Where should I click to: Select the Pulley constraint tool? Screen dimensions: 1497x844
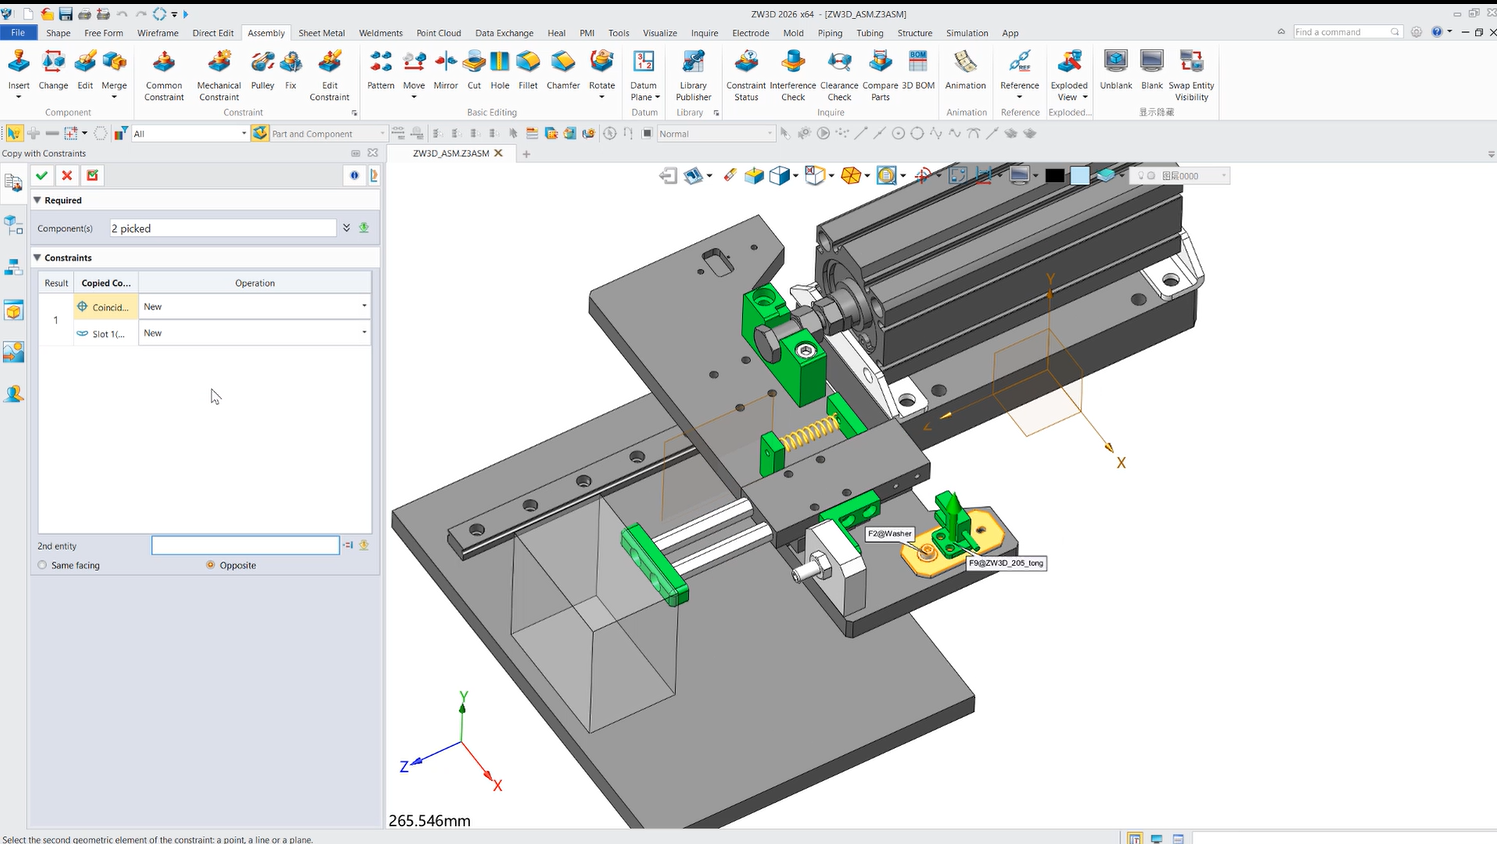coord(262,64)
